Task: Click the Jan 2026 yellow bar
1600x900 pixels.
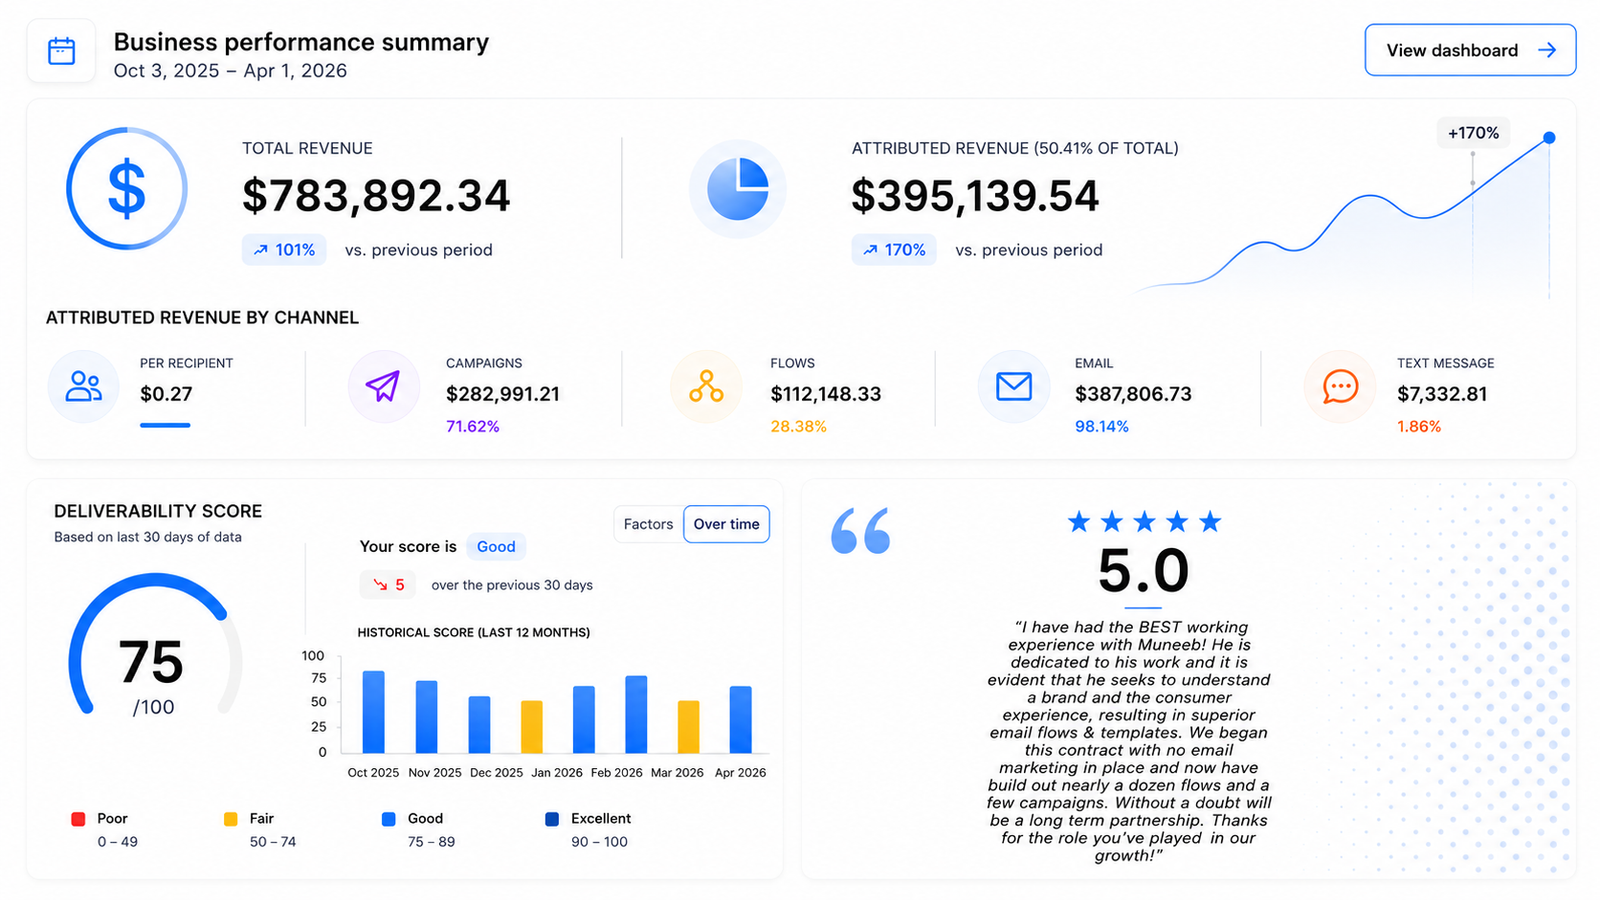Action: click(532, 727)
